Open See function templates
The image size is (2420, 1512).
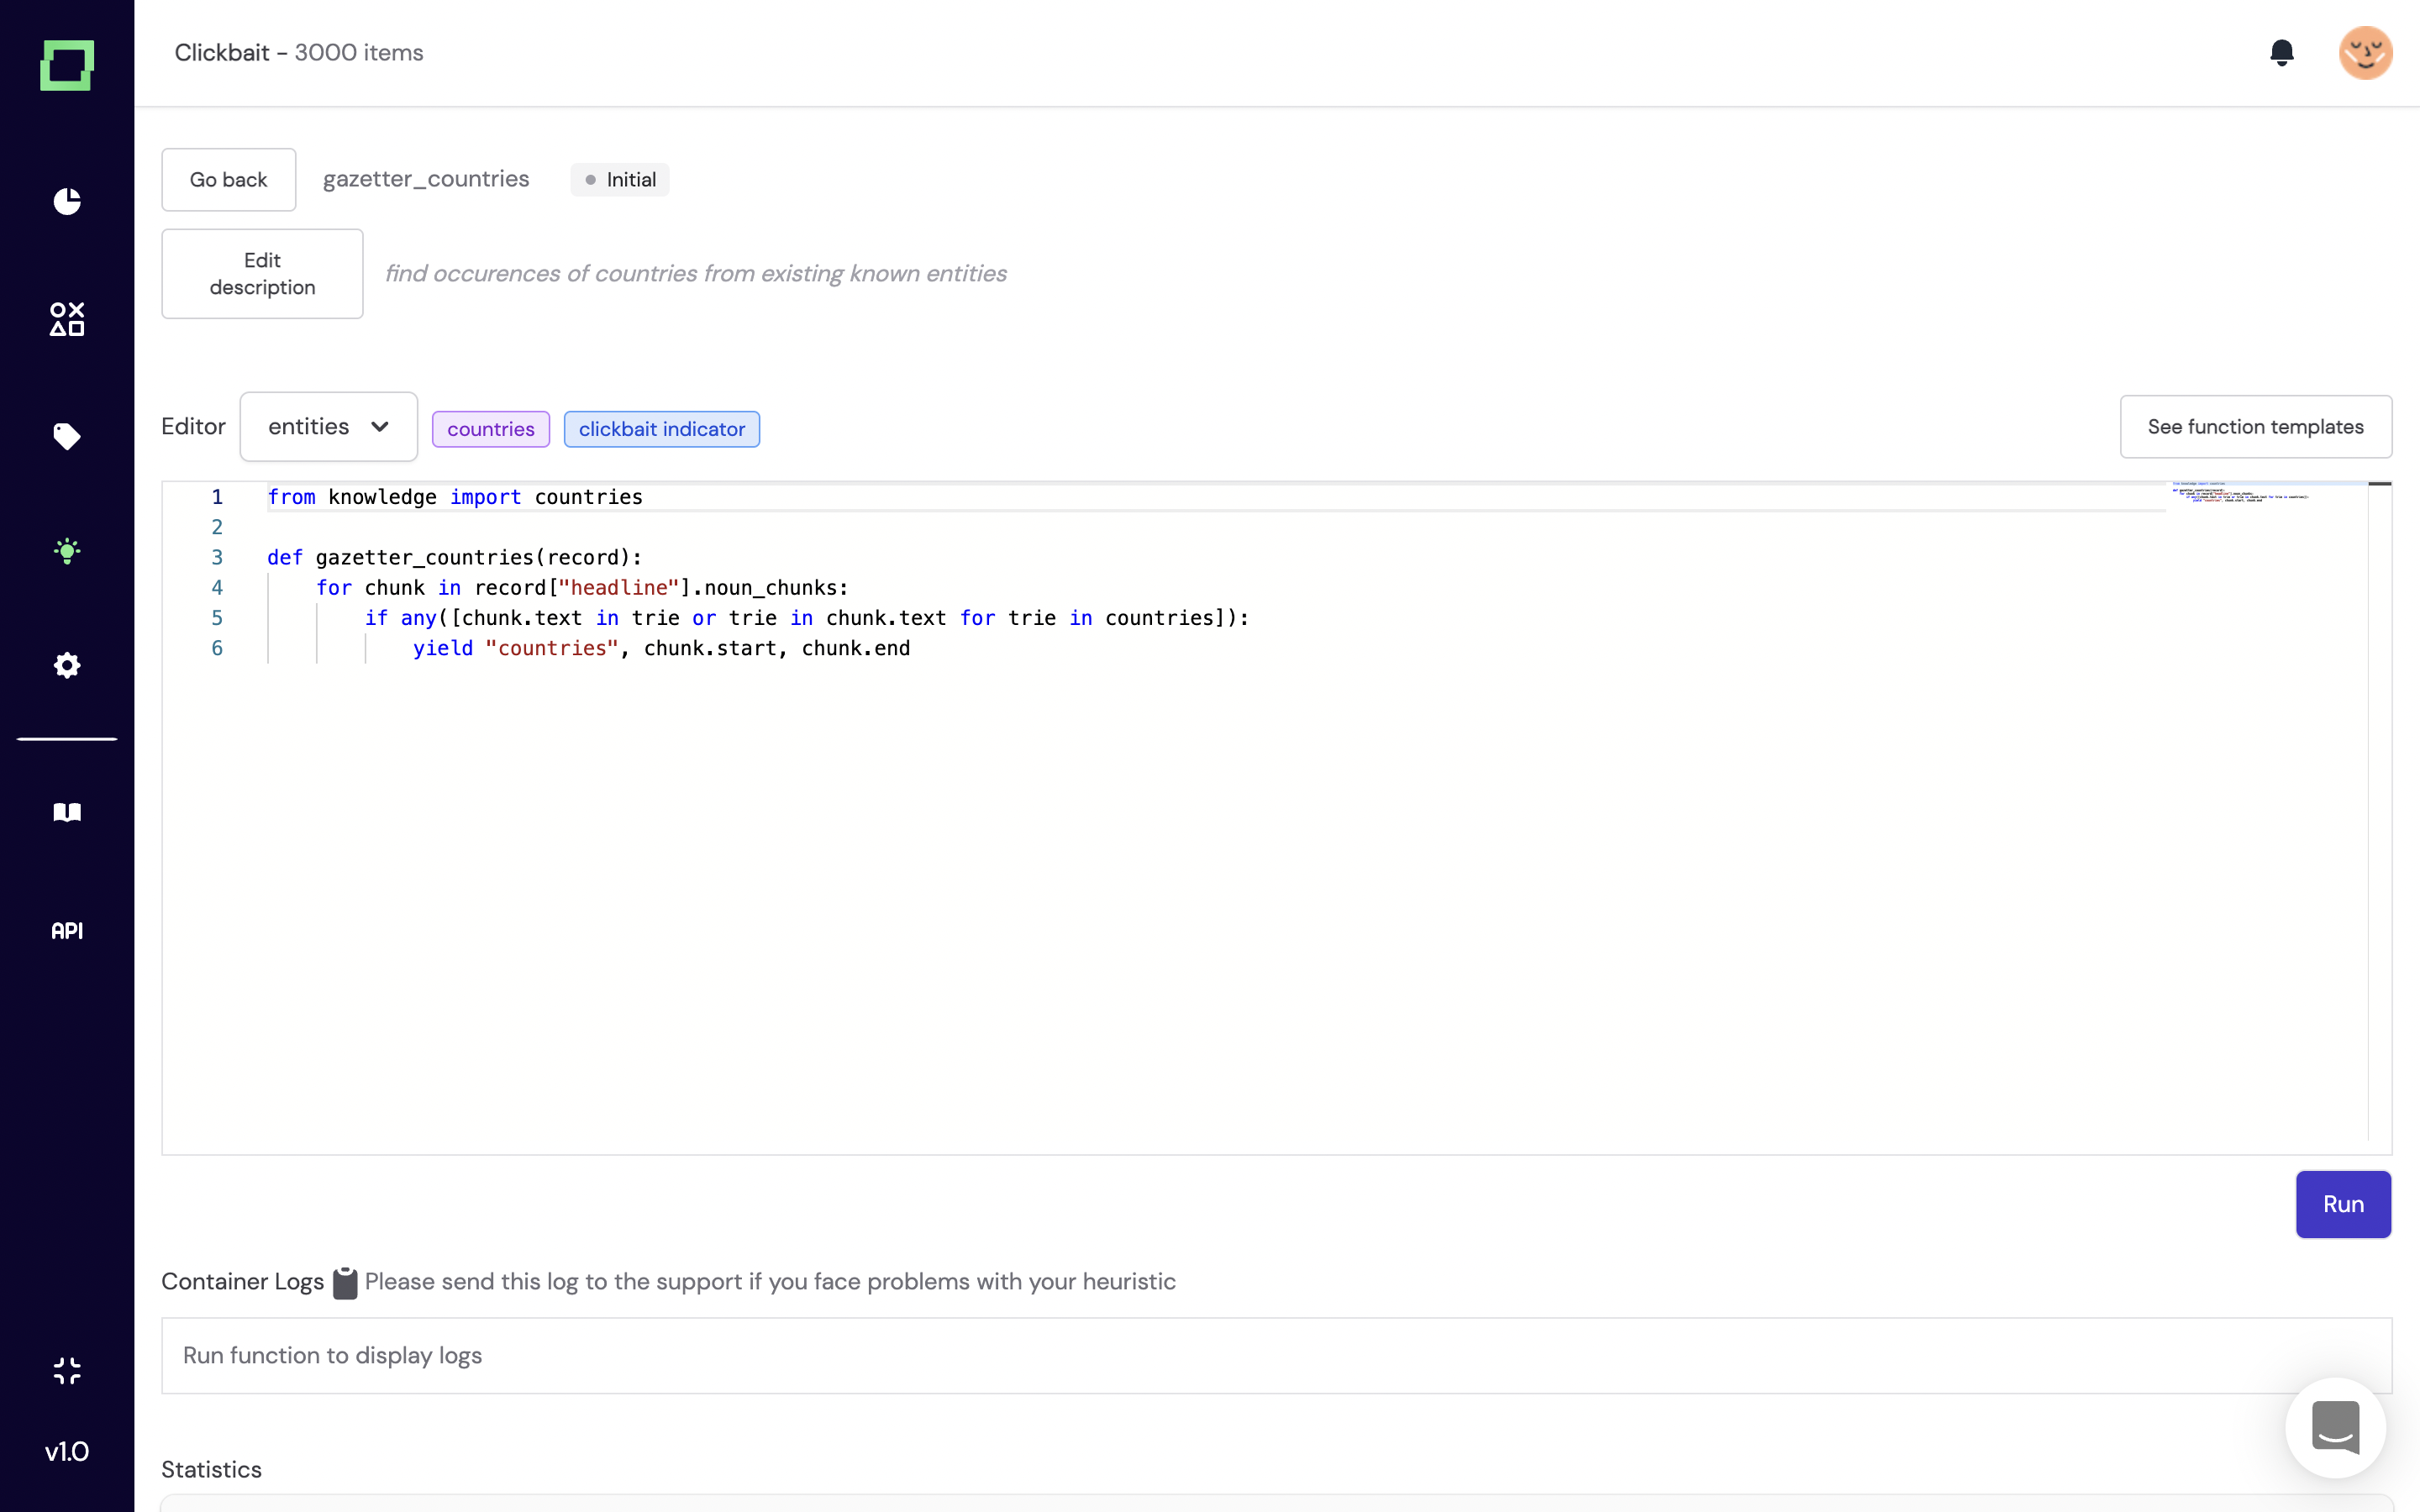click(2255, 427)
